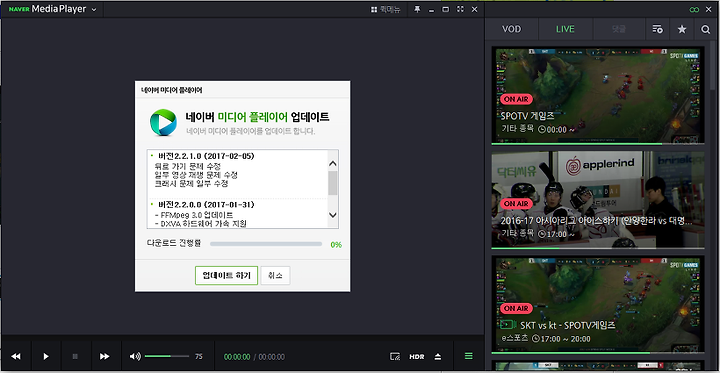The image size is (720, 373).
Task: Open the 퀵메뉴 quick menu
Action: 386,9
